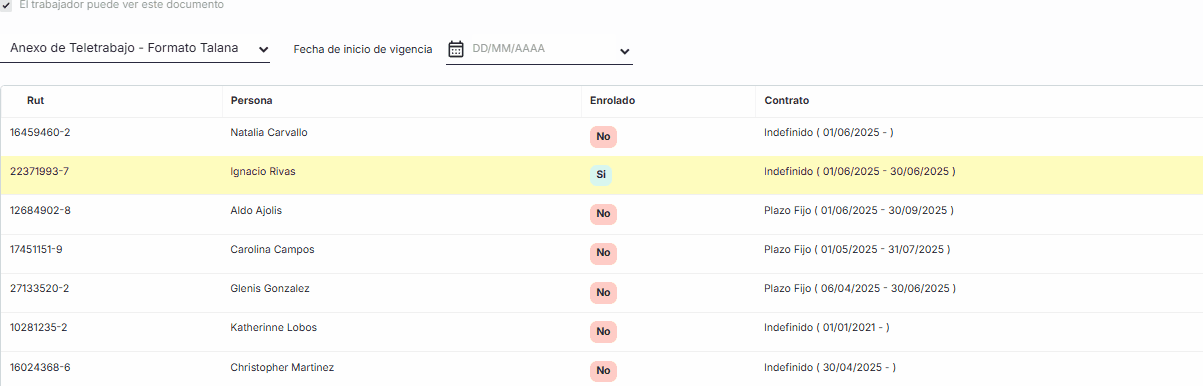Screen dimensions: 1203x386
Task: Click Katherinne Lobos's 'No' enrolled badge
Action: tap(603, 331)
